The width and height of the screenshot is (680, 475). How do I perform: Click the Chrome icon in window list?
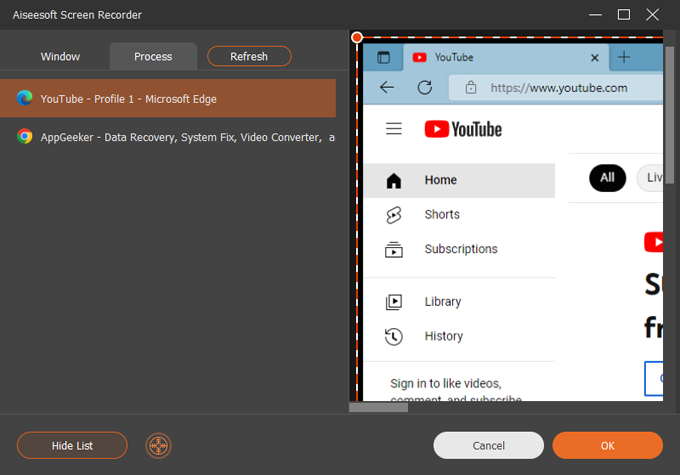click(25, 137)
